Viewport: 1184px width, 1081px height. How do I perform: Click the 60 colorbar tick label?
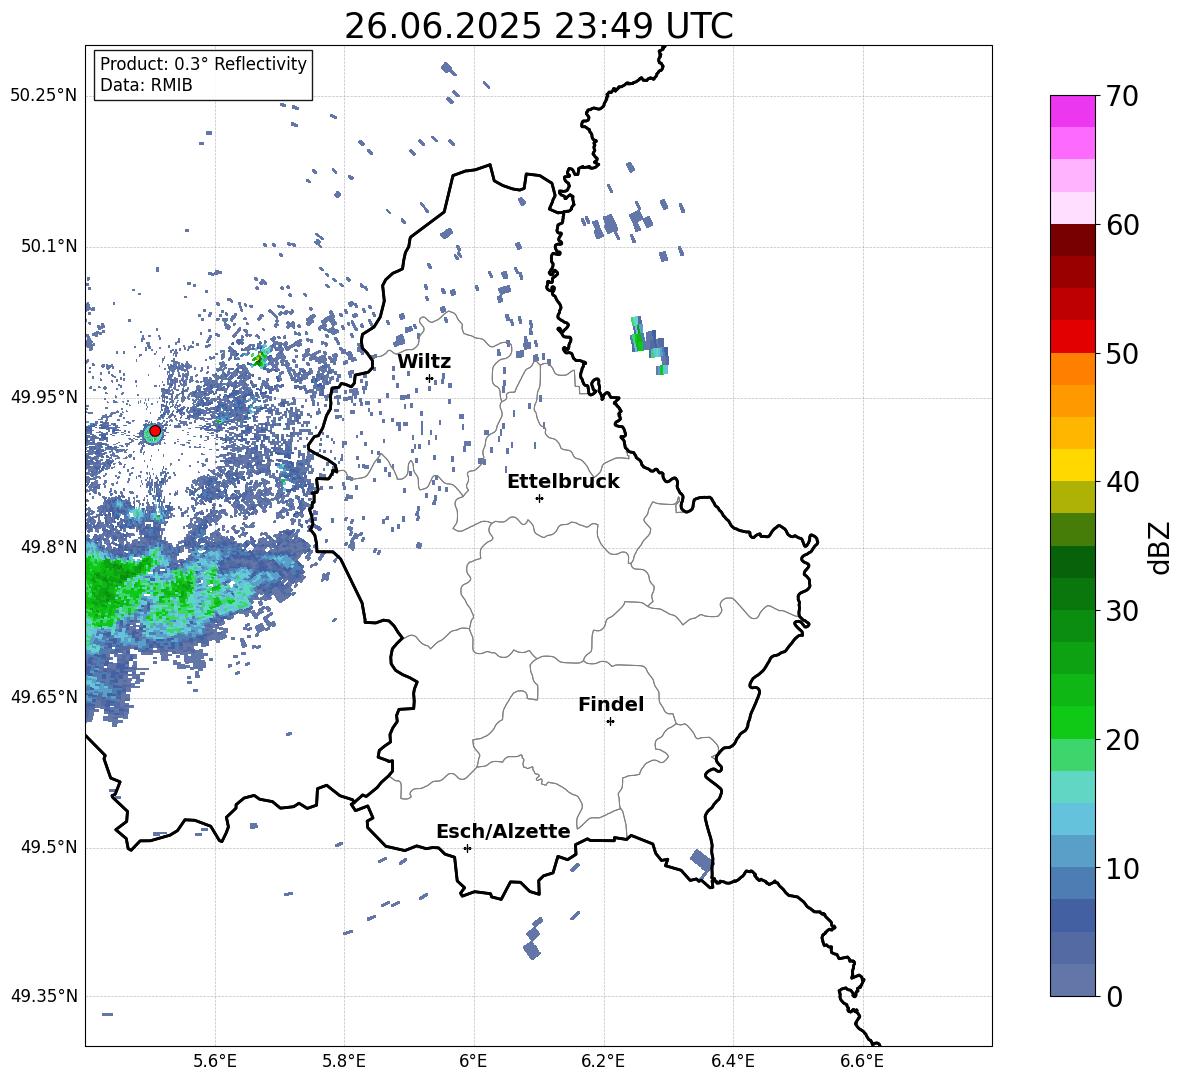[1122, 225]
